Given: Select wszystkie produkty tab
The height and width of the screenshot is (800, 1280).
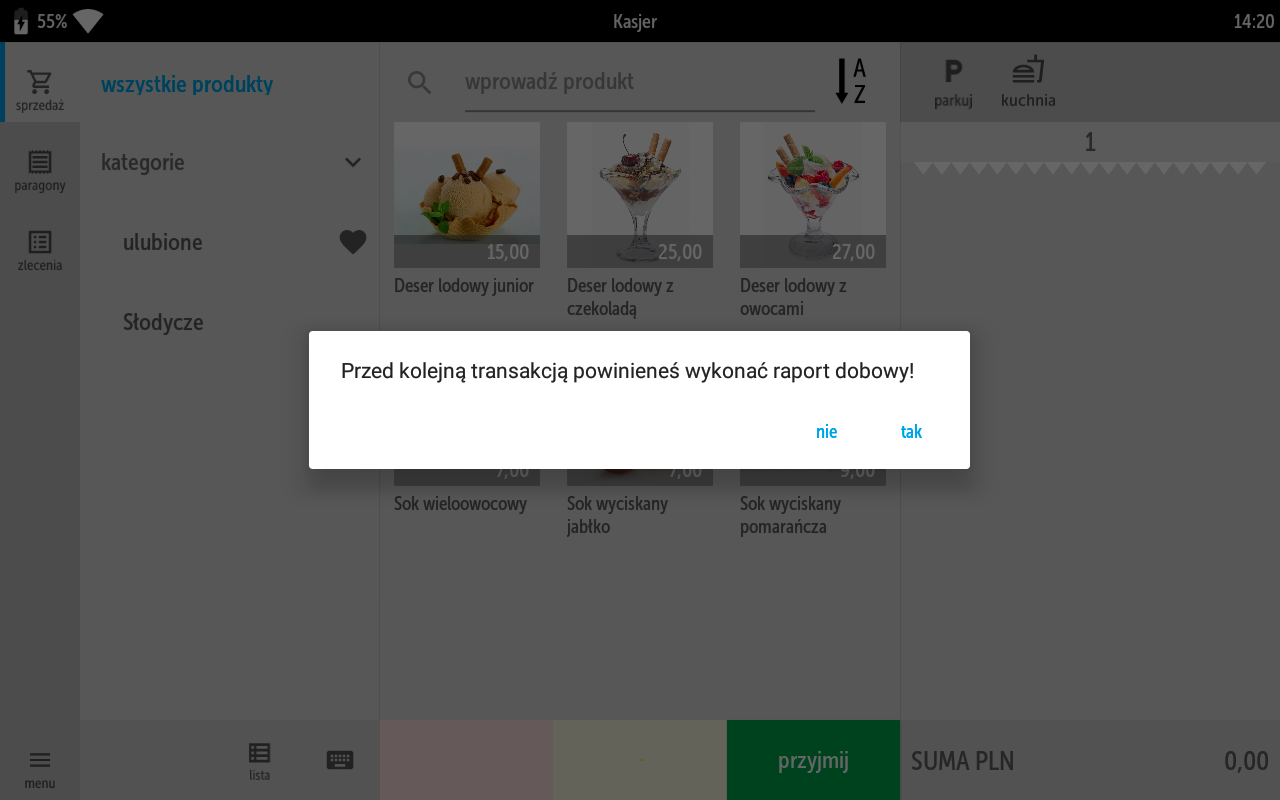Looking at the screenshot, I should click(187, 84).
